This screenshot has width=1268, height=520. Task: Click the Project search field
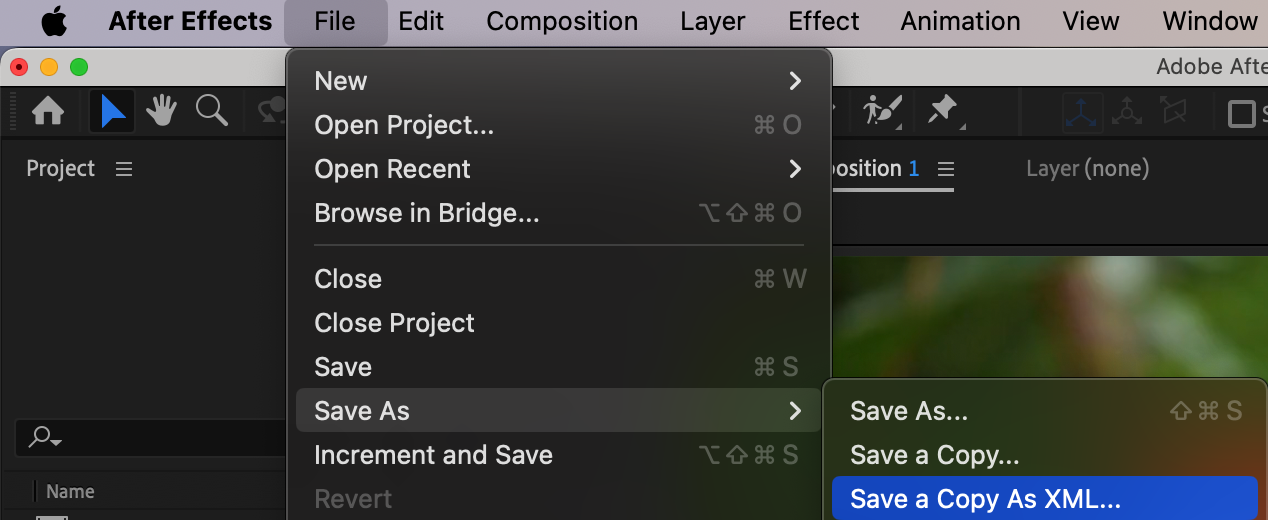150,437
